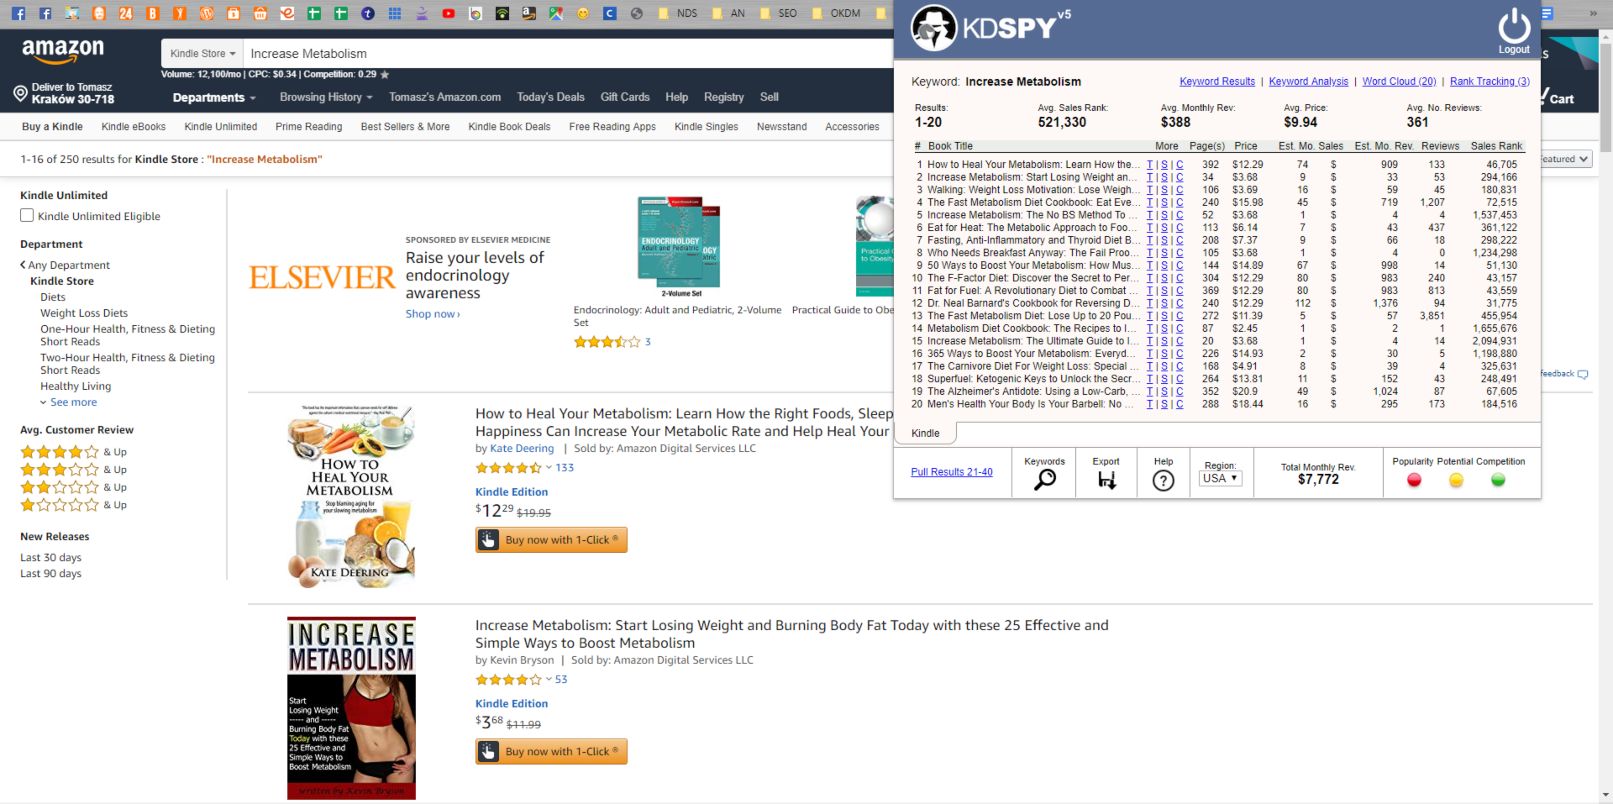Click Buy now with 1-Click for $12.29 book

(551, 540)
